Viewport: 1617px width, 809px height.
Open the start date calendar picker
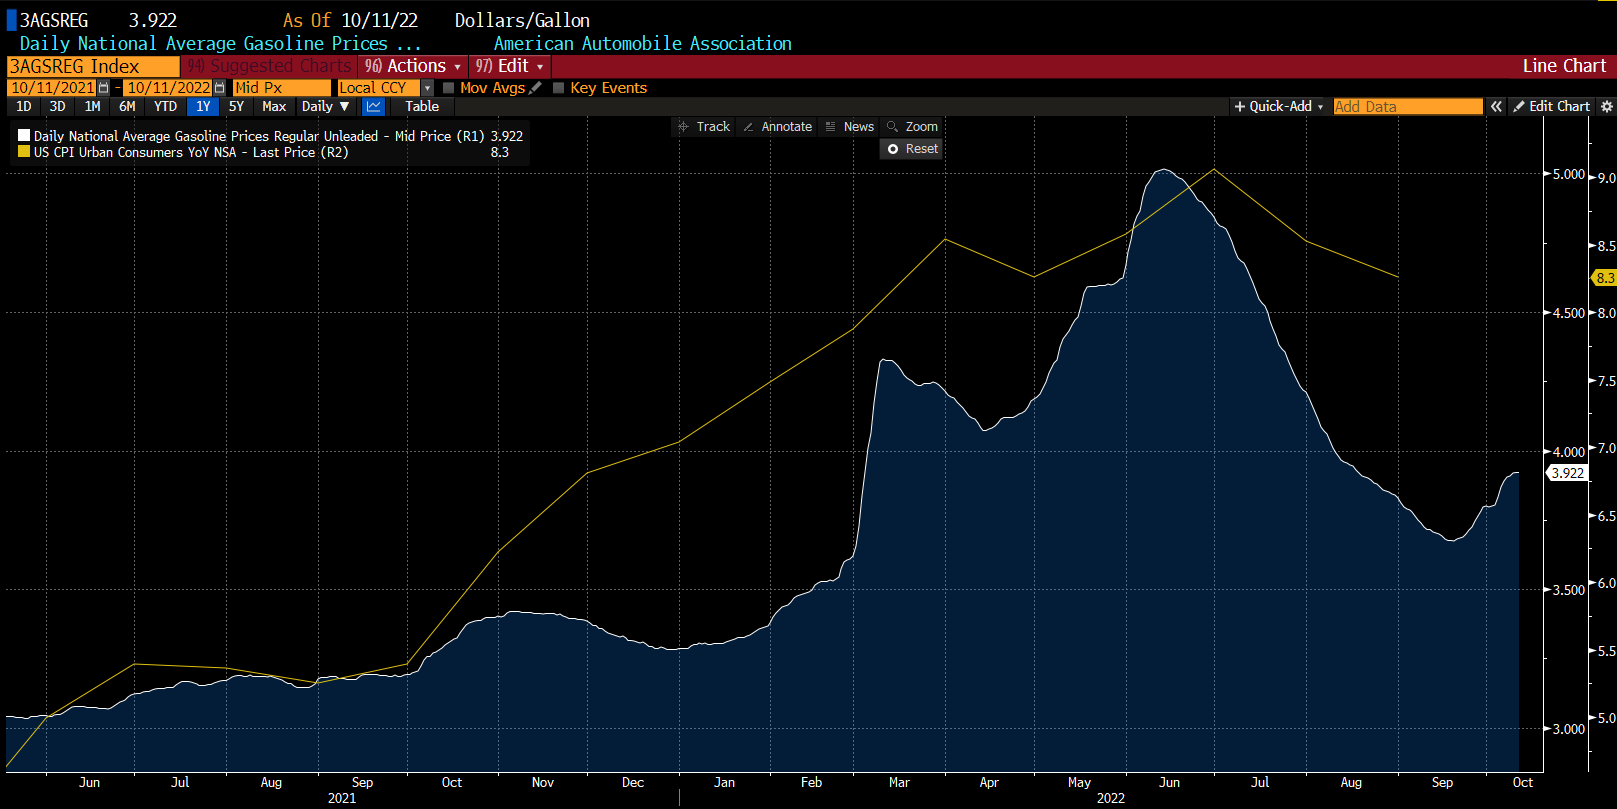click(103, 88)
